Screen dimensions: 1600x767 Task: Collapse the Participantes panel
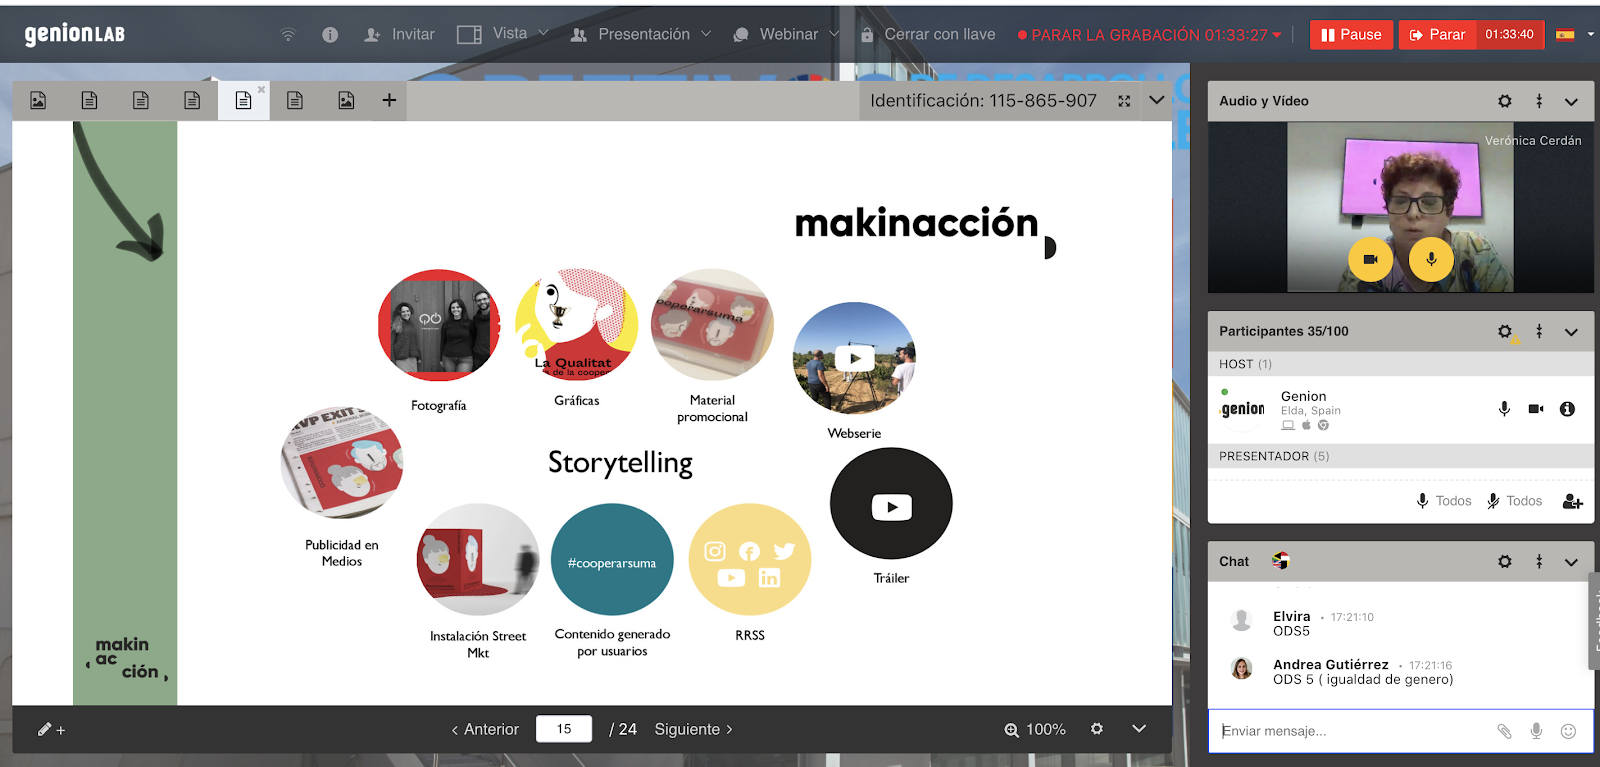coord(1571,331)
